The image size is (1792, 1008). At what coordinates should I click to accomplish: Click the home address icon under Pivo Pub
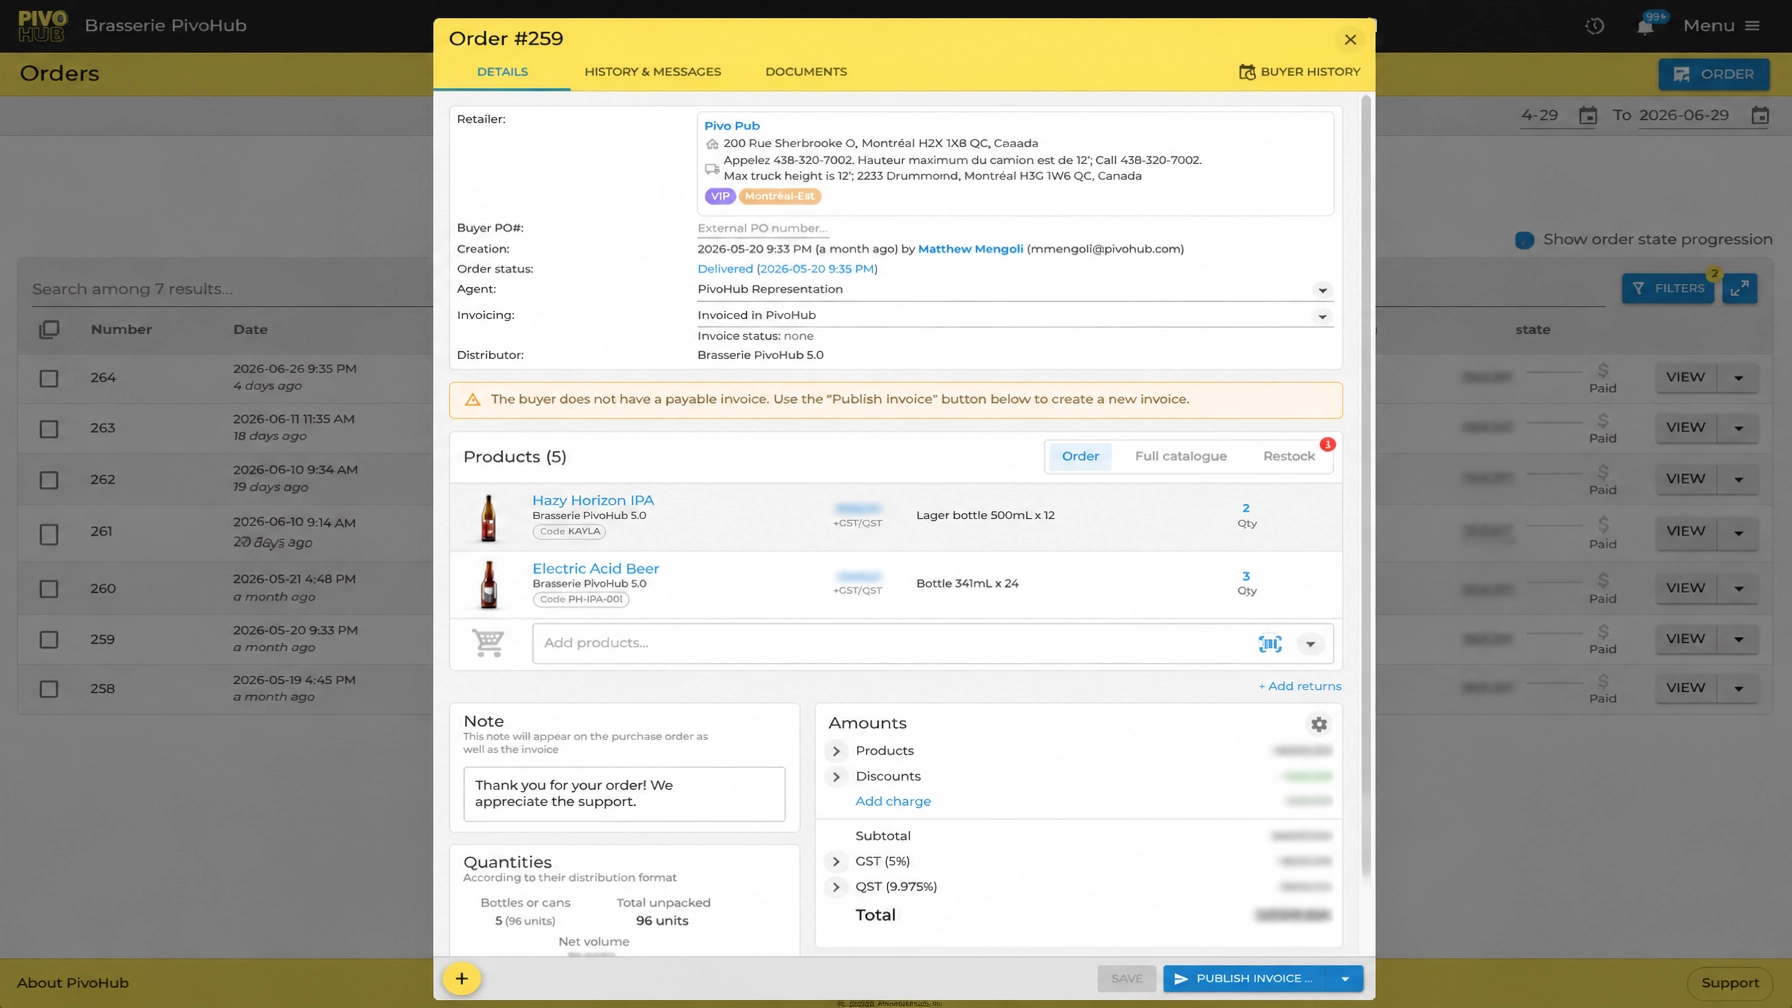tap(712, 144)
